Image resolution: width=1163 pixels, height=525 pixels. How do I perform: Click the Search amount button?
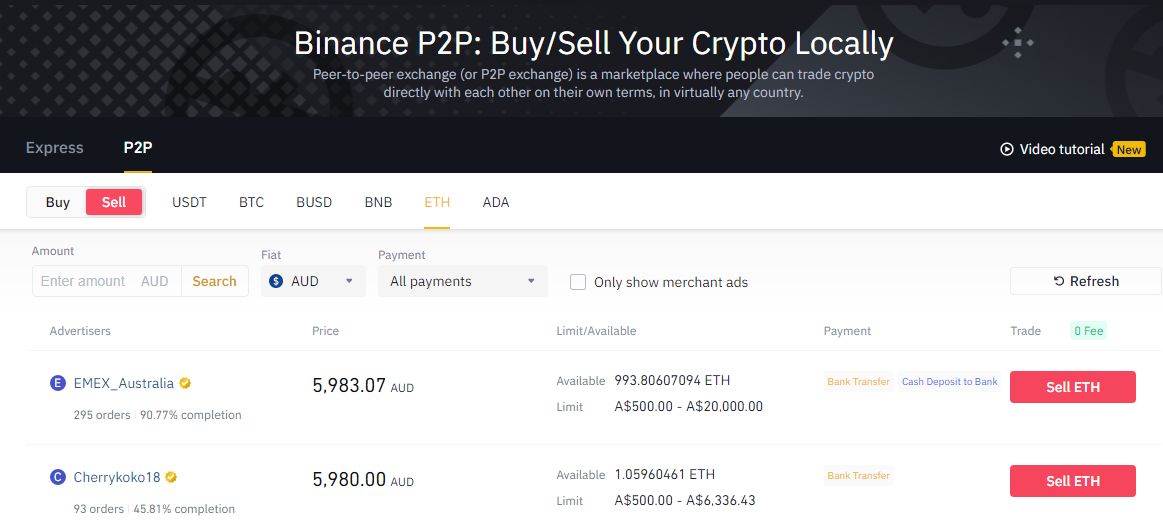[x=214, y=281]
